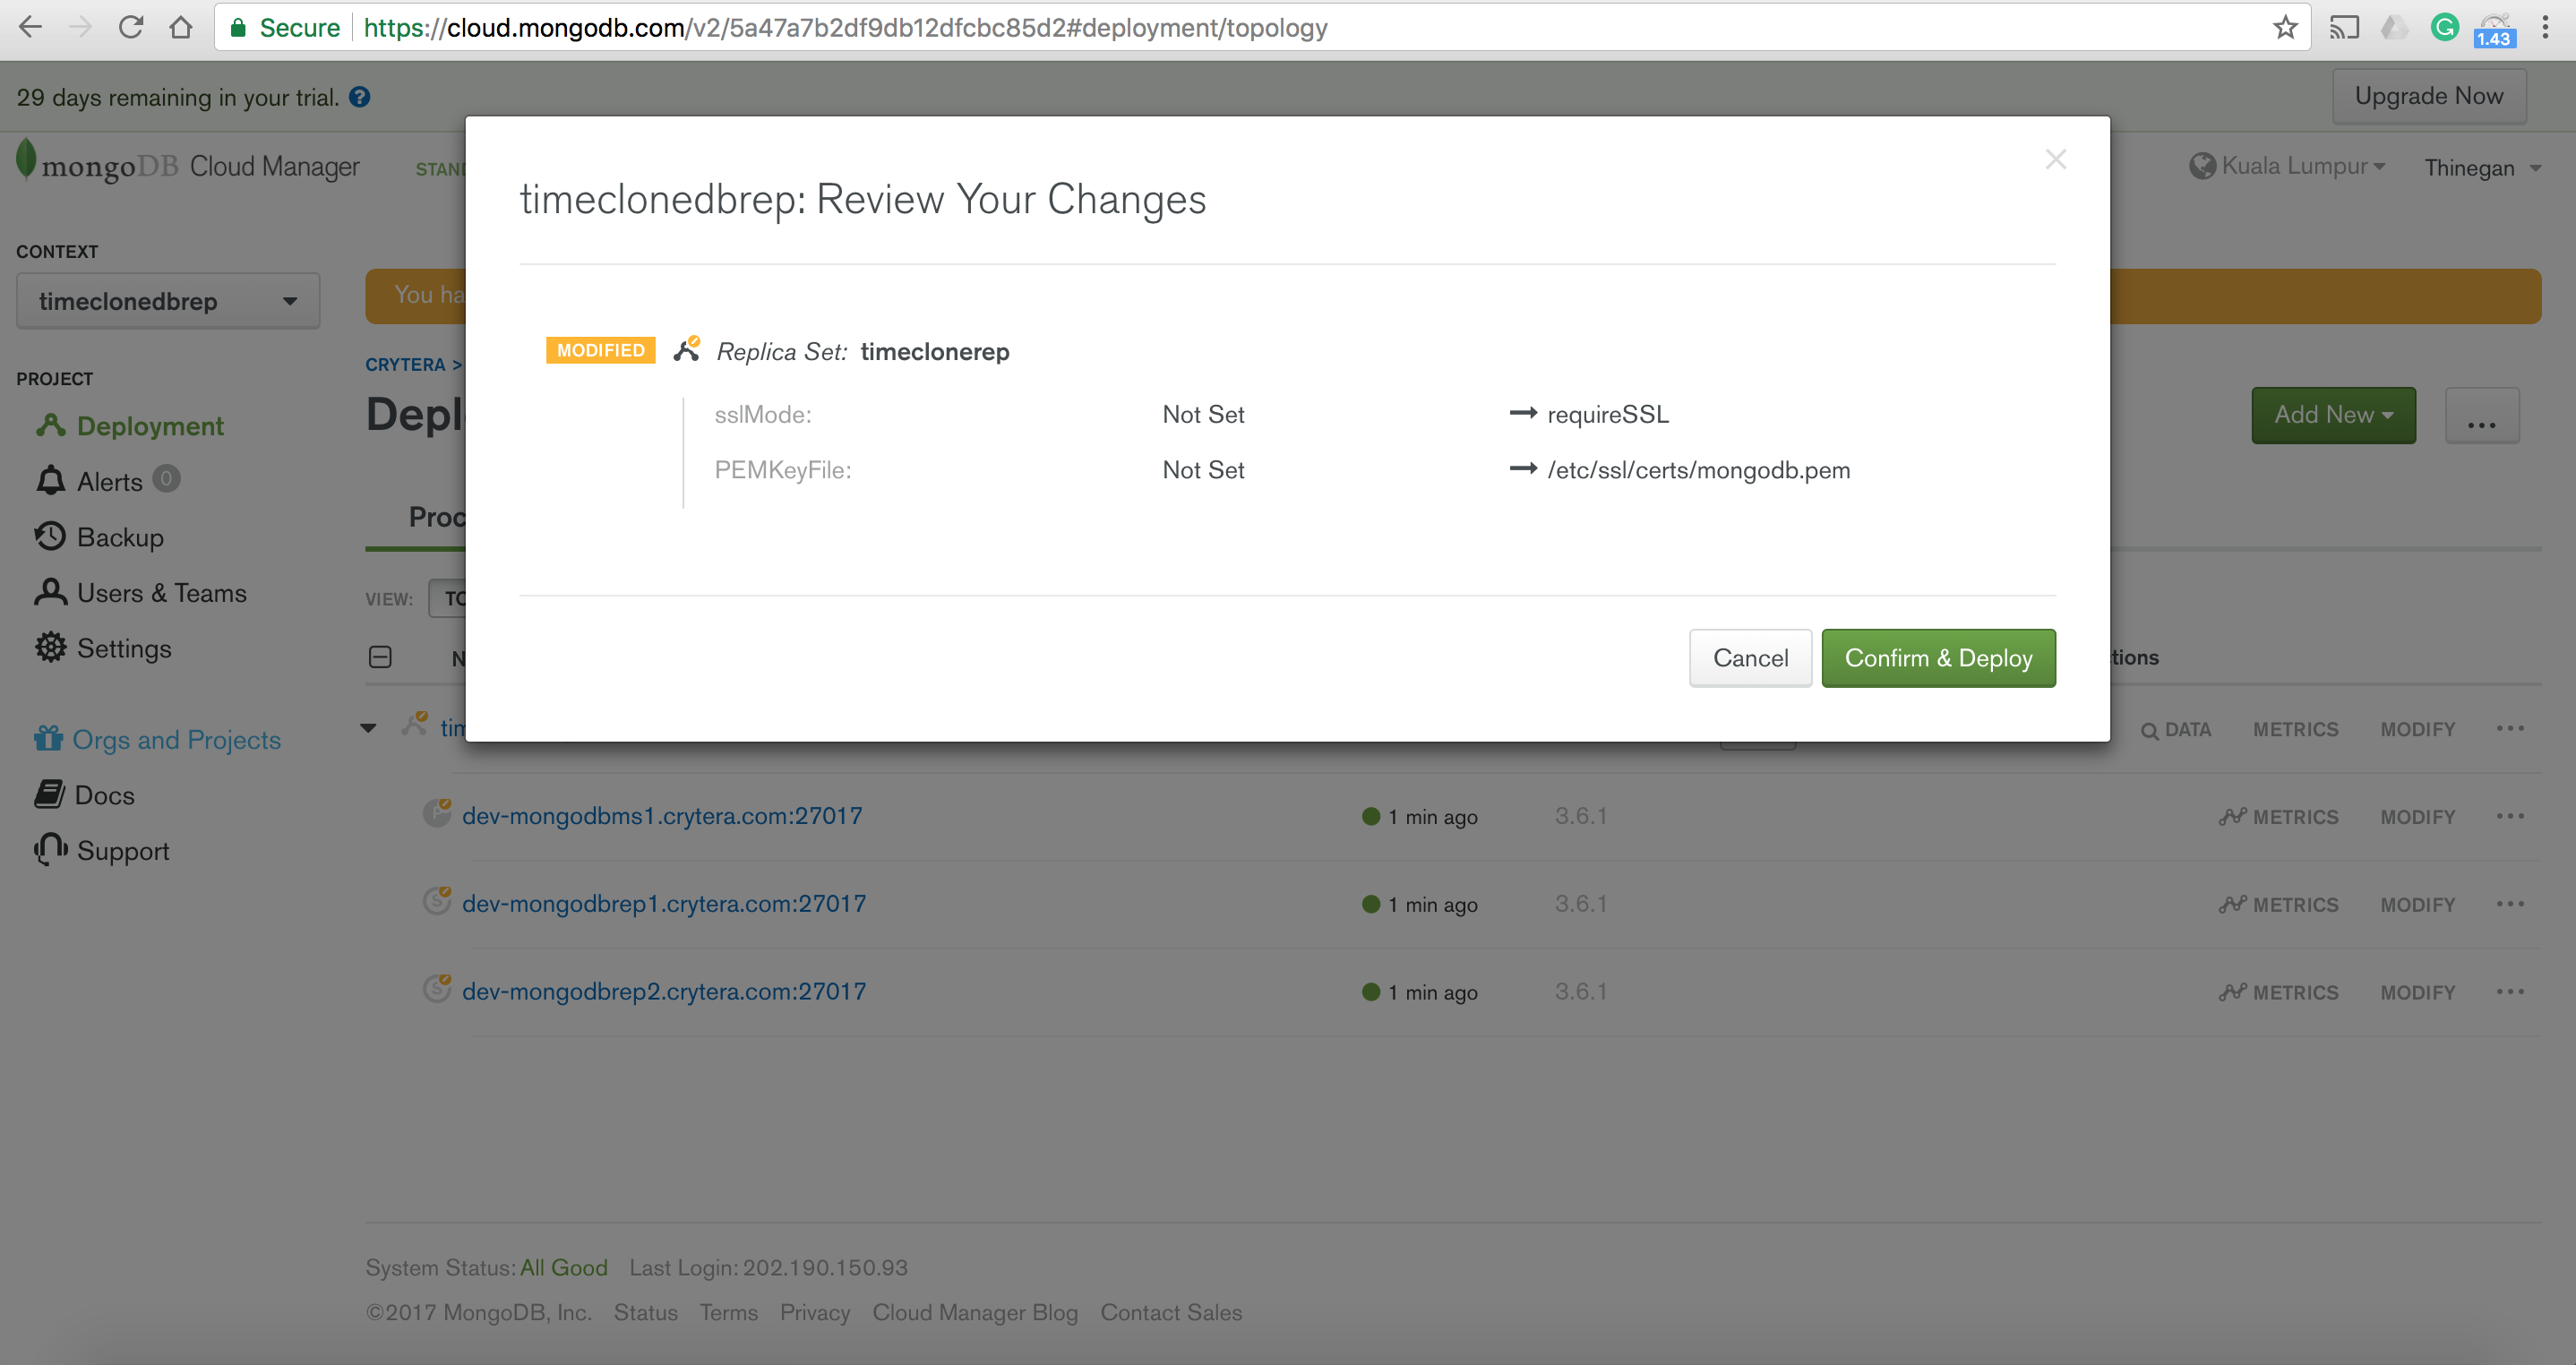Go to Users & Teams section
Screen dimensions: 2576x1365
click(x=161, y=593)
